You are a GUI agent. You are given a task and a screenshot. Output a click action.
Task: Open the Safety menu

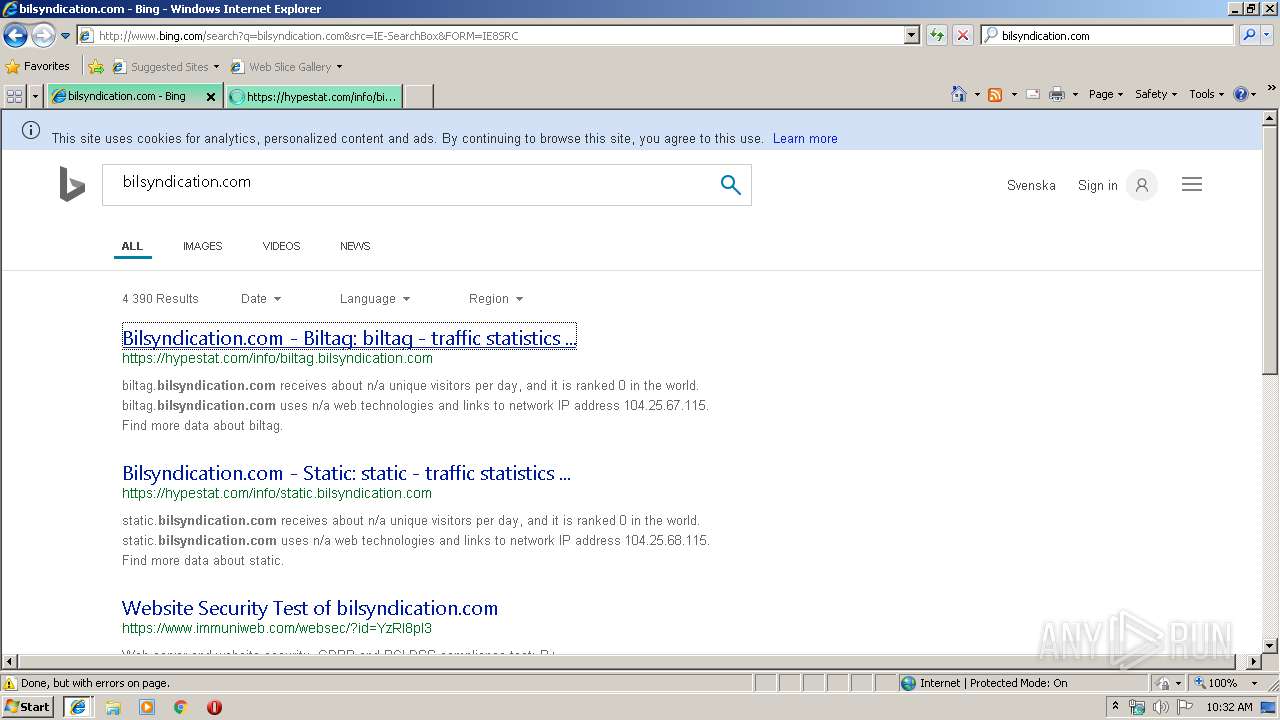[x=1156, y=94]
